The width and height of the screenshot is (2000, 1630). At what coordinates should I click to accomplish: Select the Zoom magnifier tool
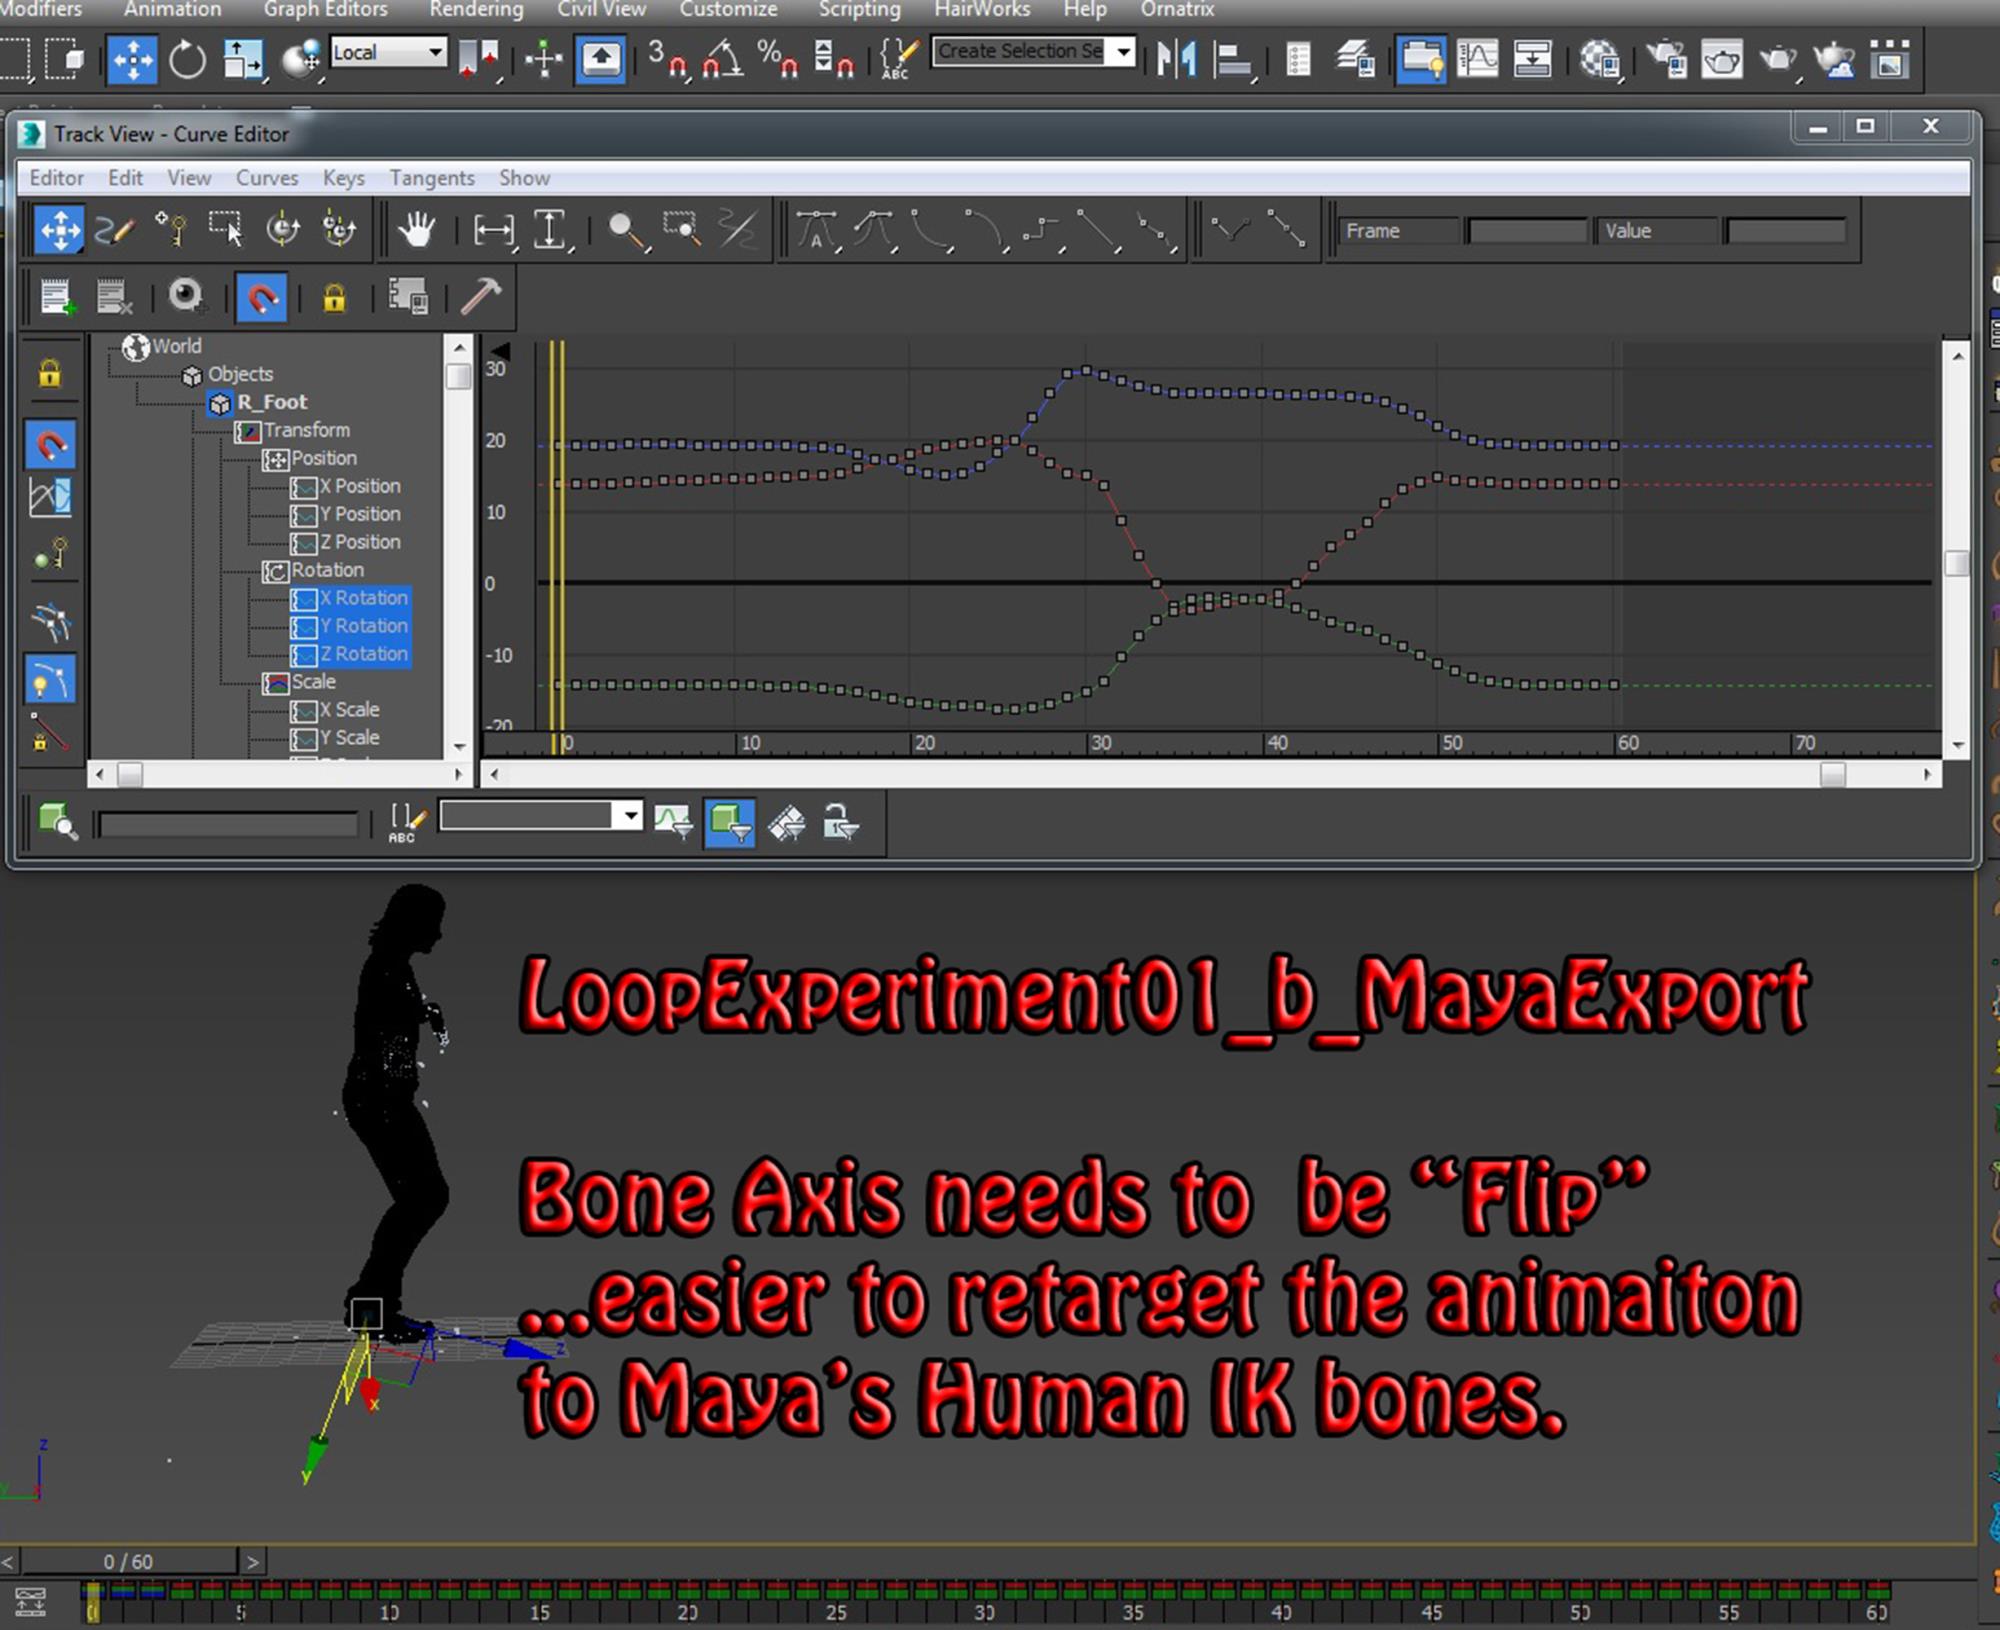pyautogui.click(x=627, y=230)
